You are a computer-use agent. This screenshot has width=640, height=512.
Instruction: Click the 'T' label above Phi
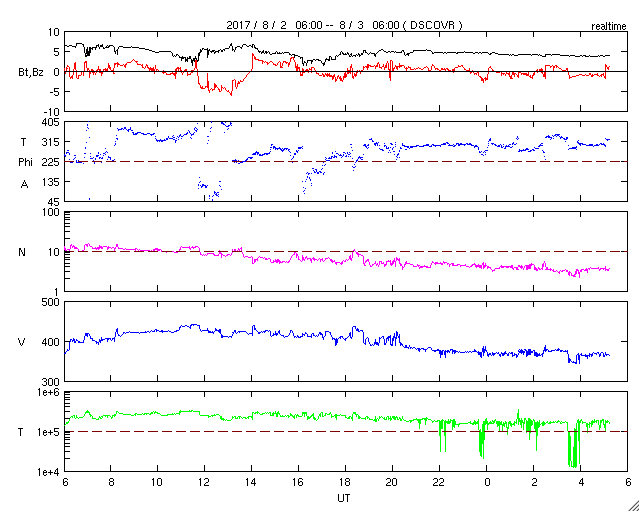pos(23,142)
